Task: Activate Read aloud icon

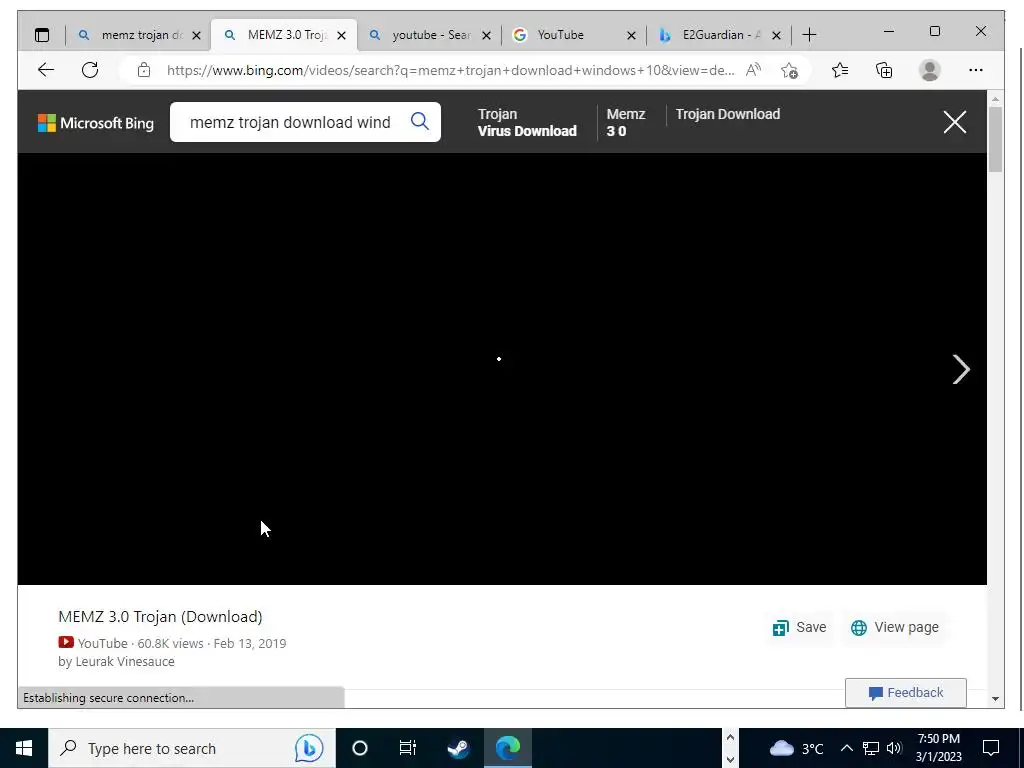Action: click(x=753, y=70)
